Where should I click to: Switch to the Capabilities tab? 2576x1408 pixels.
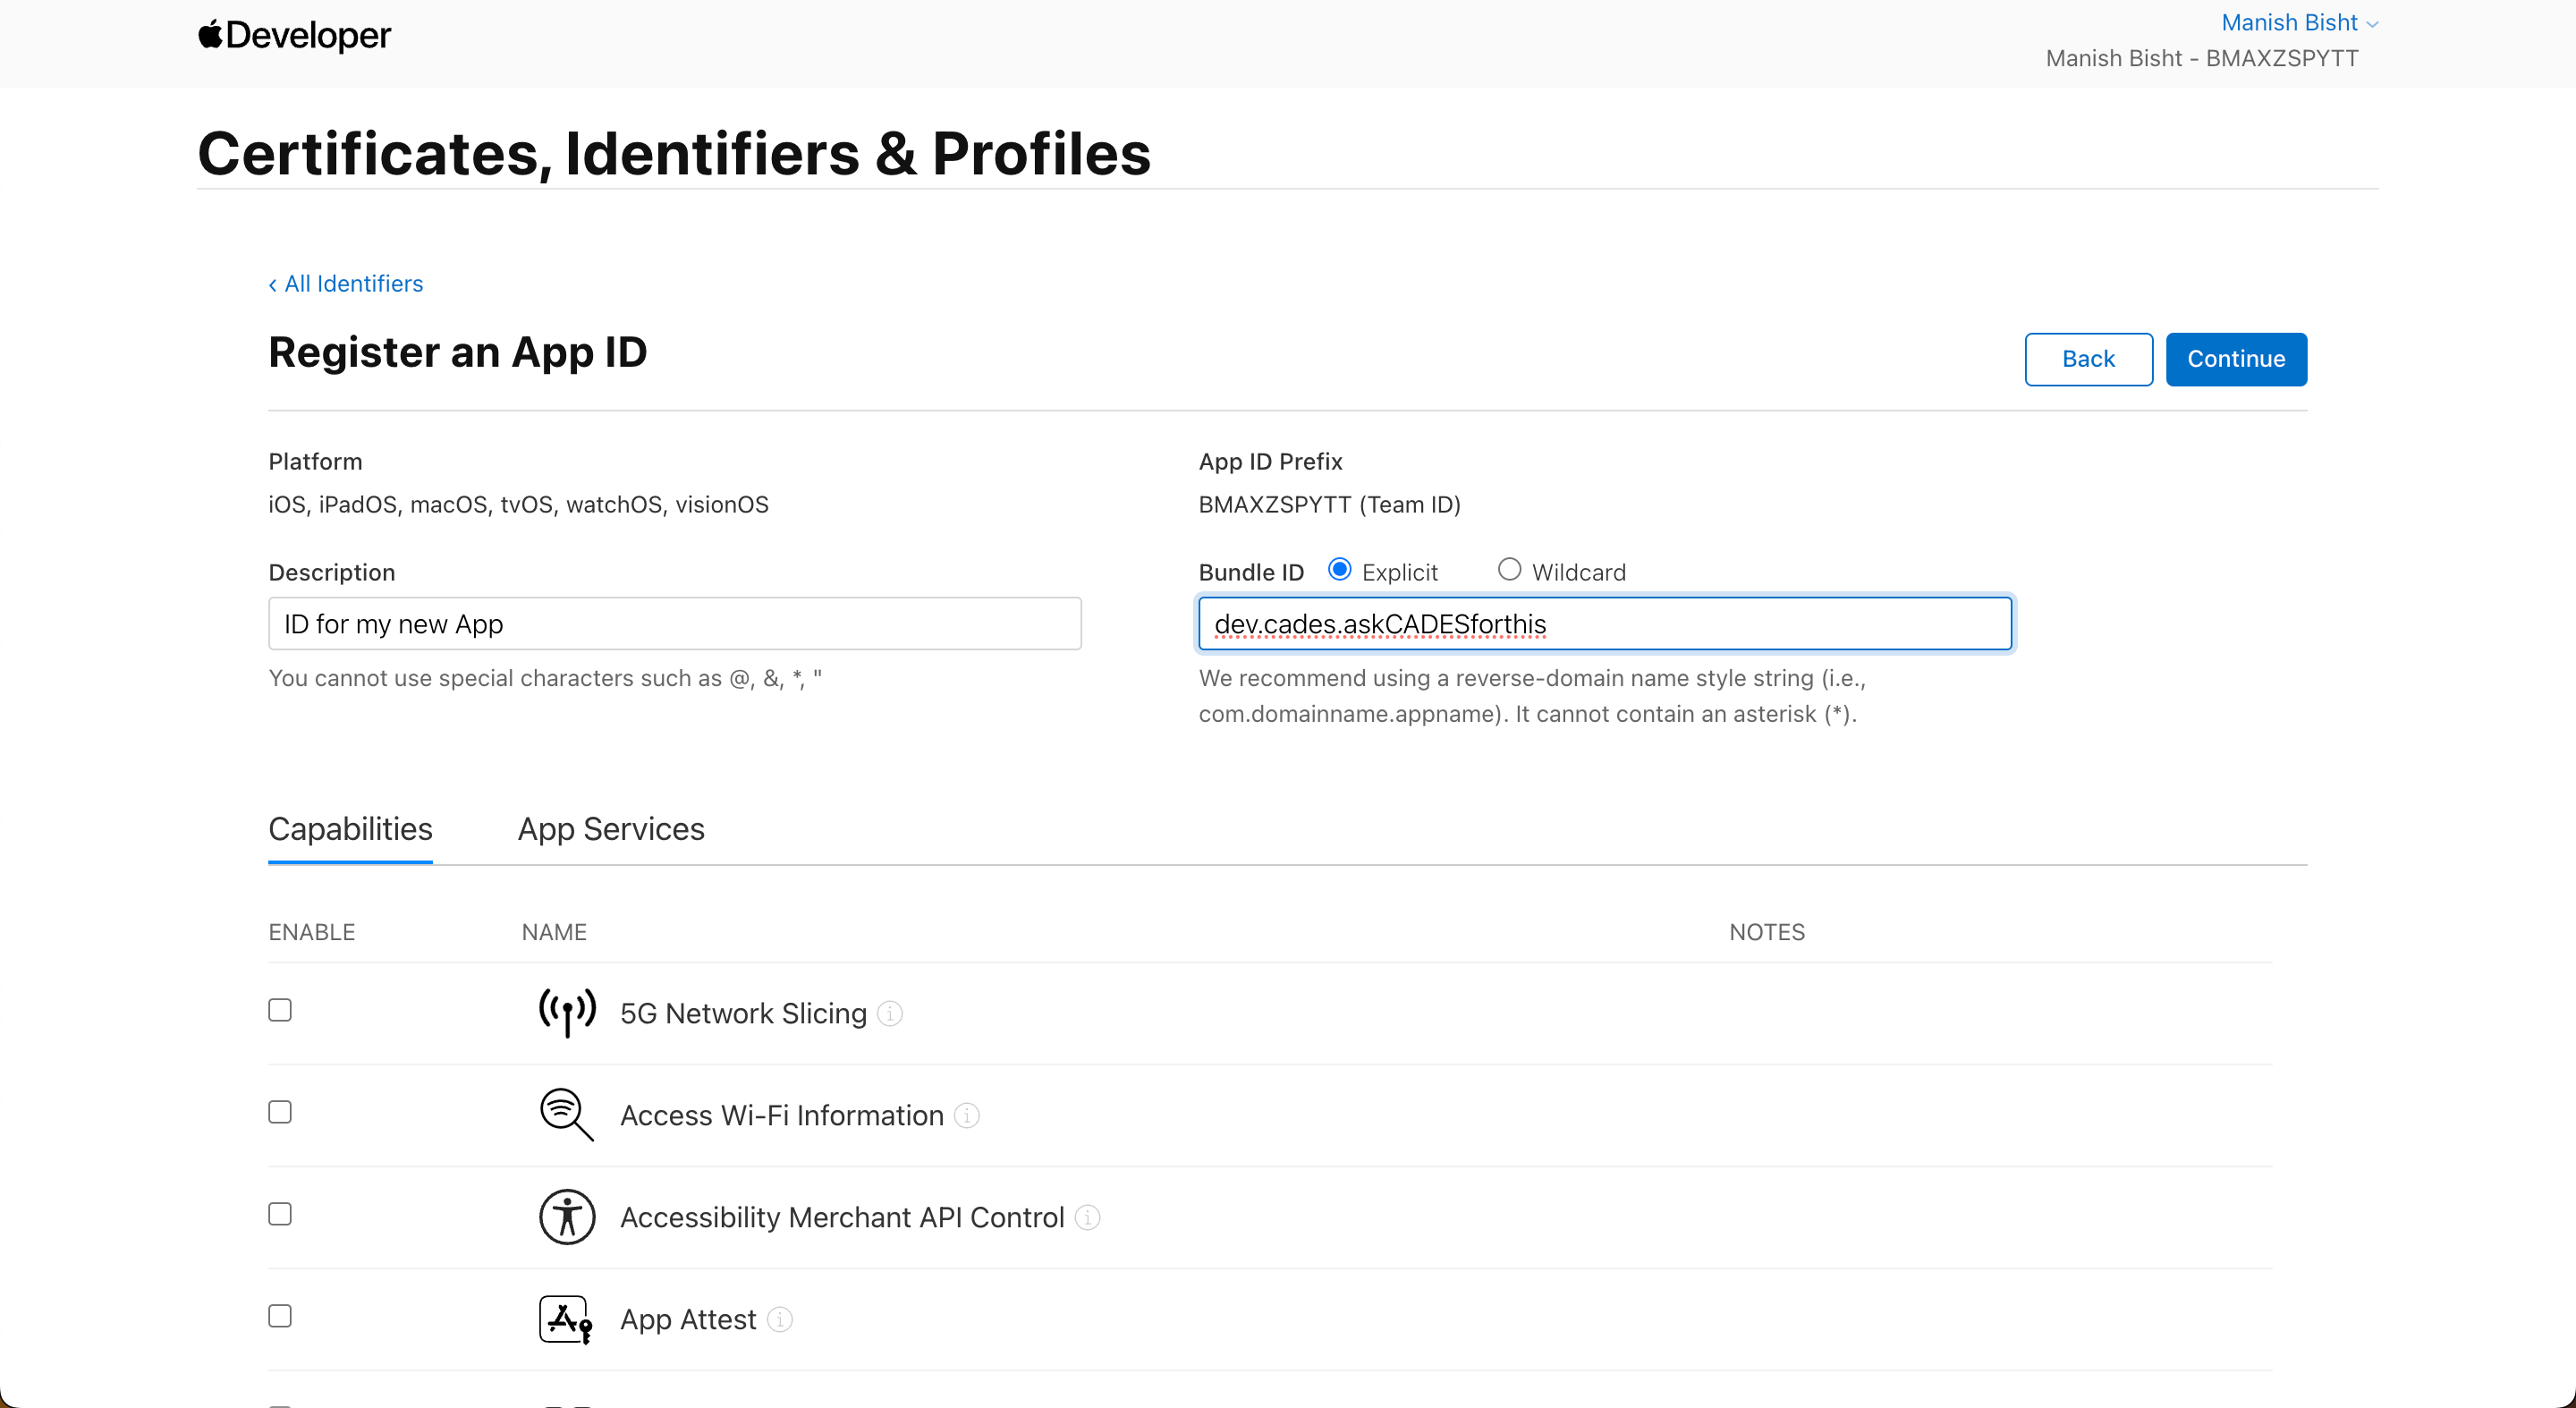pos(350,829)
